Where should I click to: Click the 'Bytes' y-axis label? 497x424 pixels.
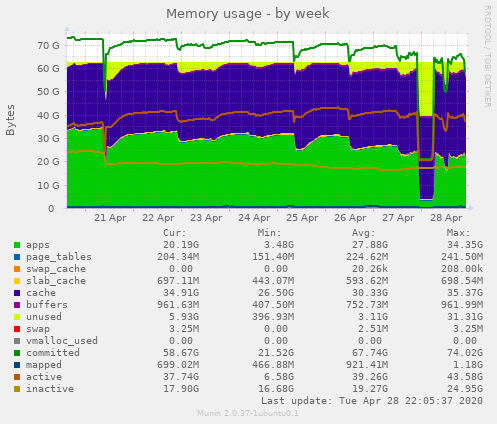(x=10, y=120)
